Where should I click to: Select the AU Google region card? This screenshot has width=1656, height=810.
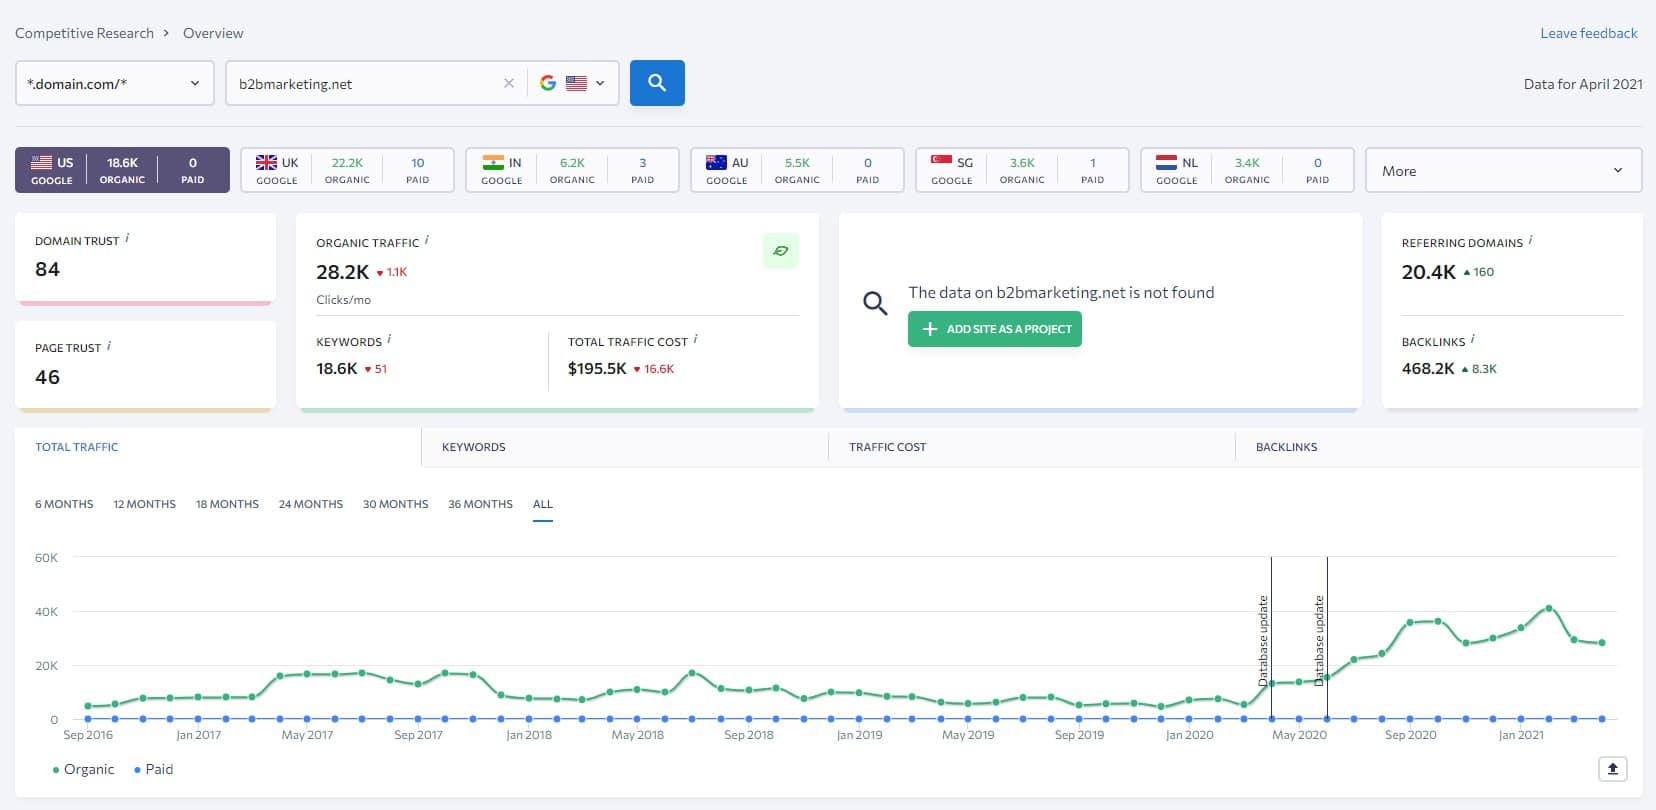point(797,170)
